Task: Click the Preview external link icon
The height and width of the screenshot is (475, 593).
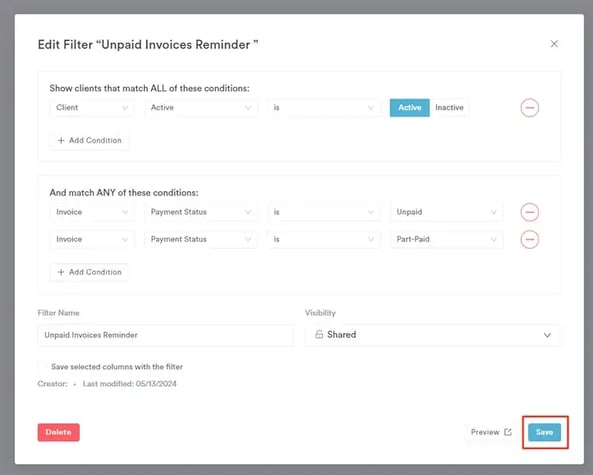Action: click(508, 432)
